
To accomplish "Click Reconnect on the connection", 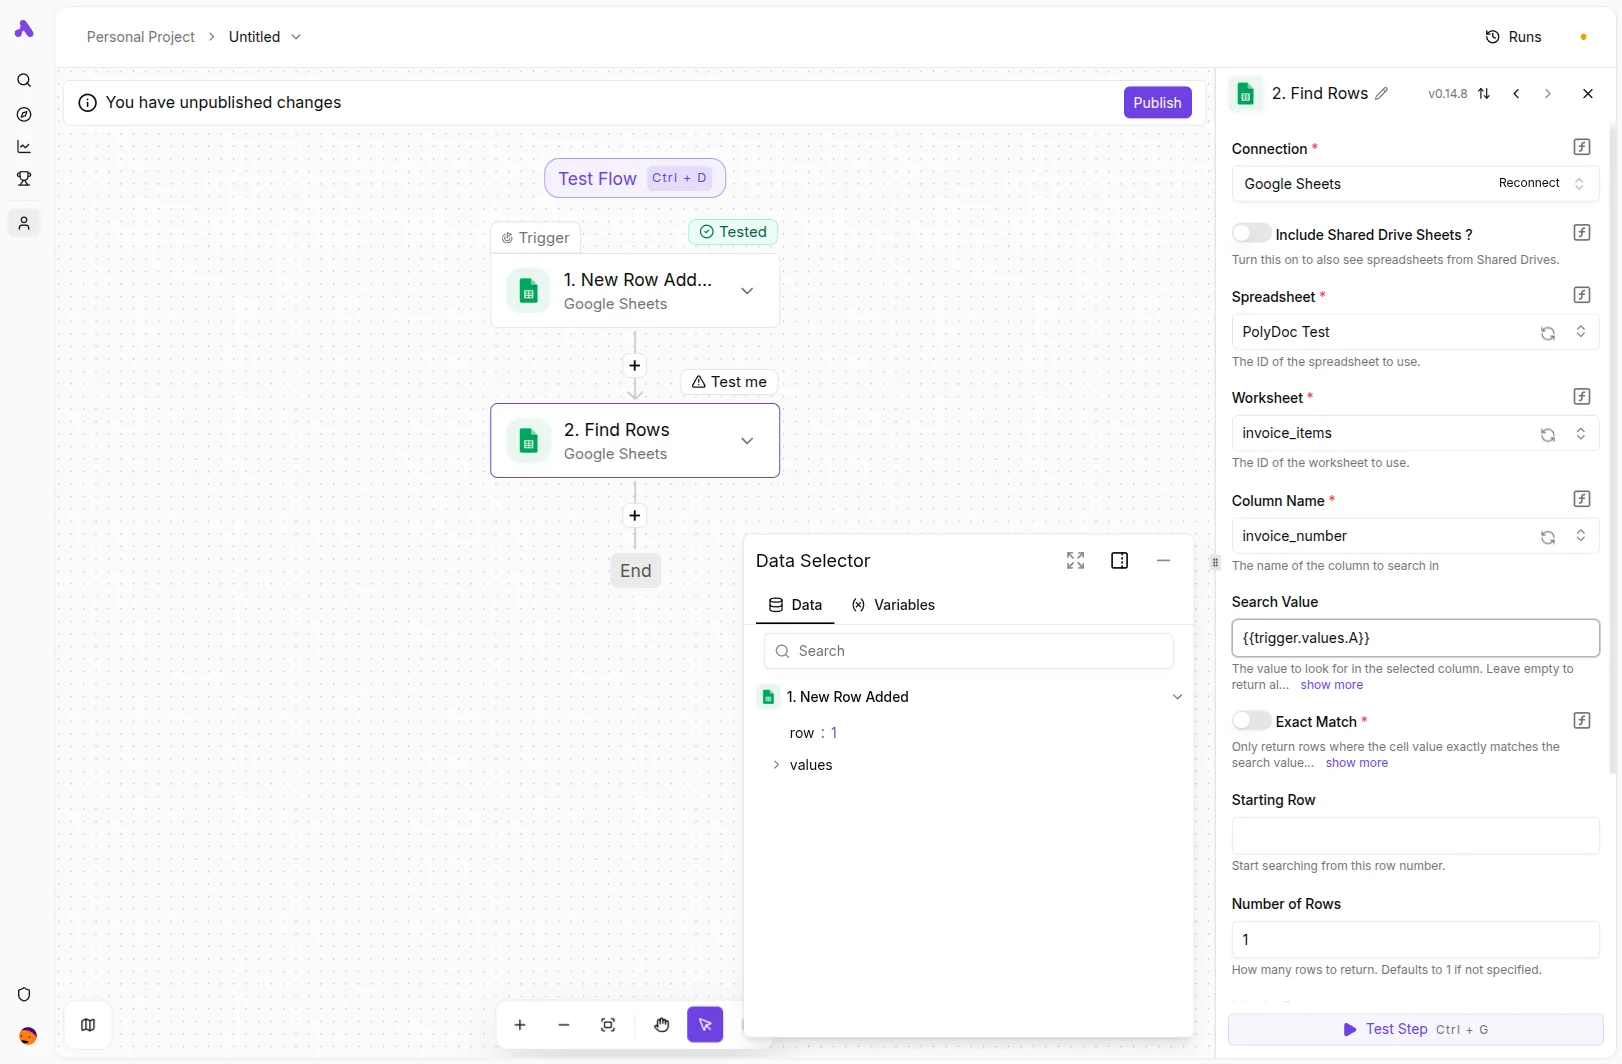I will click(x=1529, y=183).
